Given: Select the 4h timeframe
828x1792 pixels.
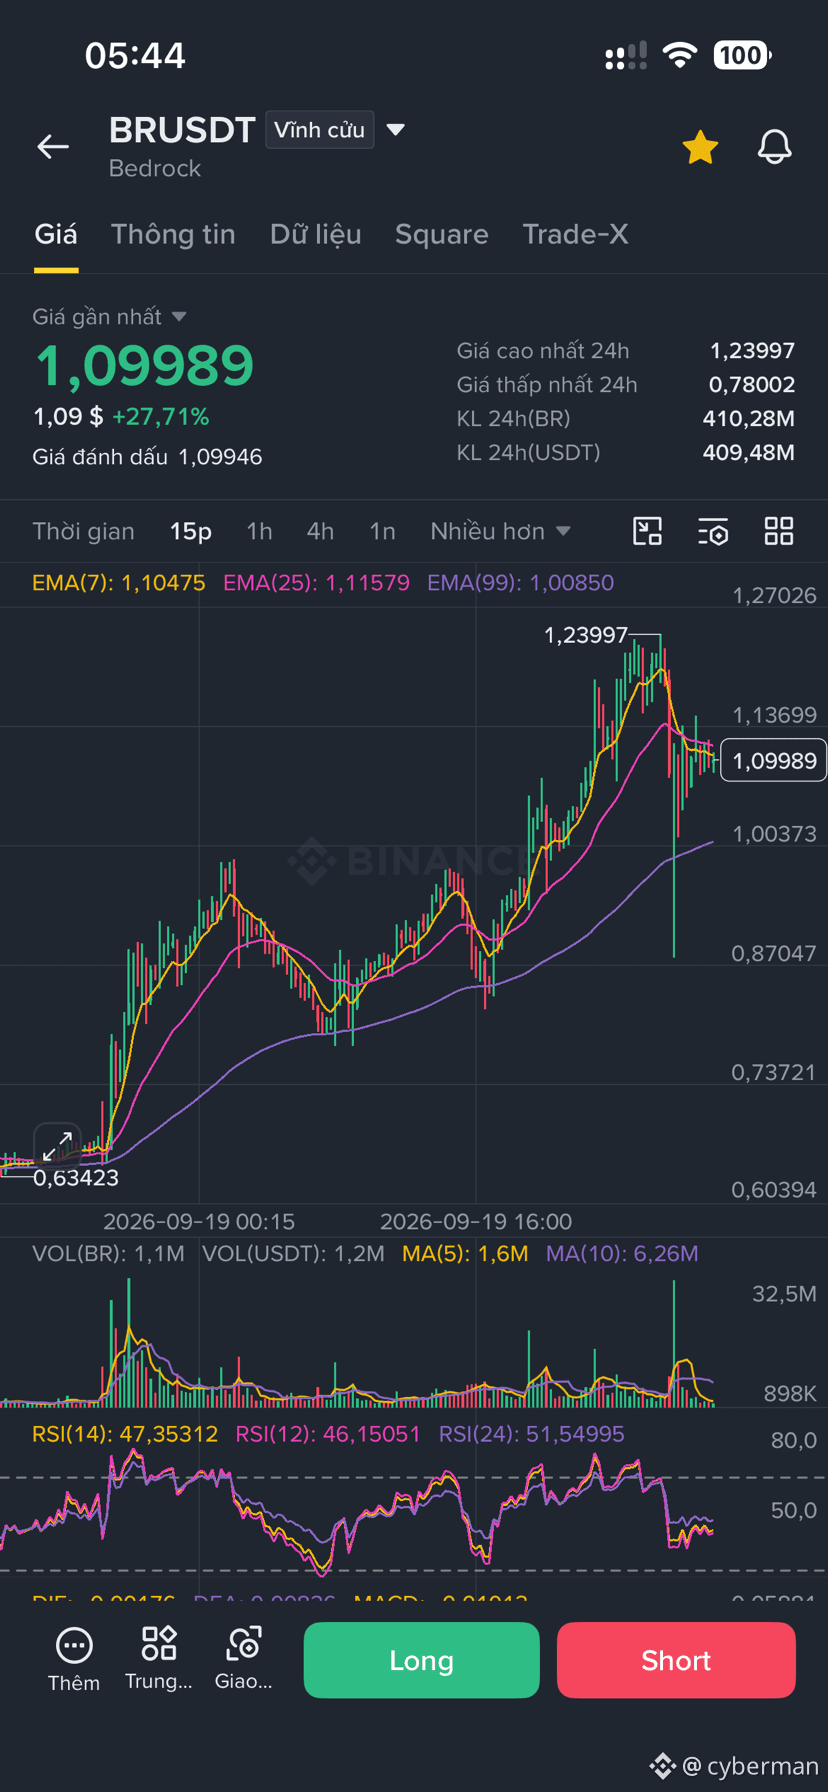Looking at the screenshot, I should tap(320, 531).
